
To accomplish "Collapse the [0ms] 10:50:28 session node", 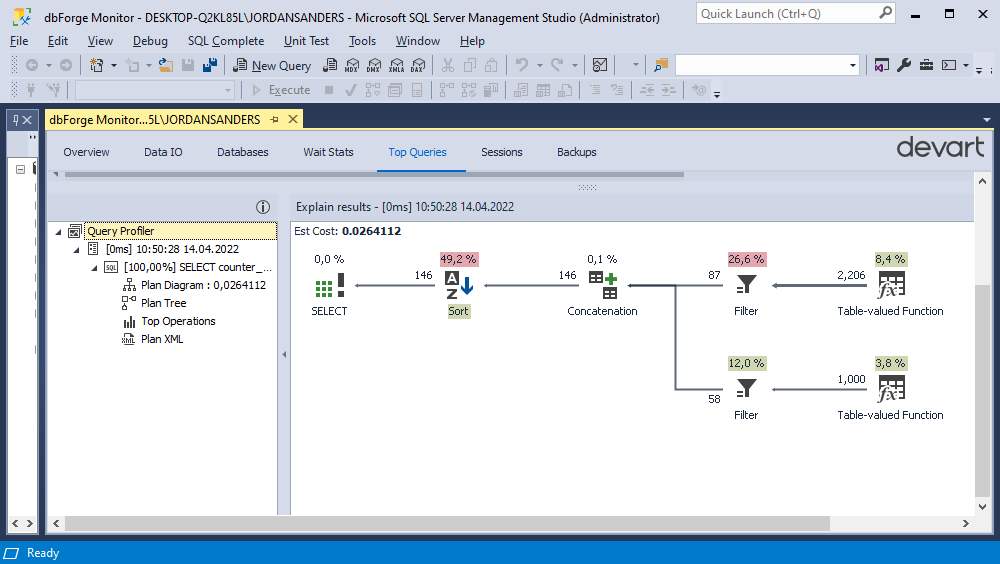I will point(77,249).
